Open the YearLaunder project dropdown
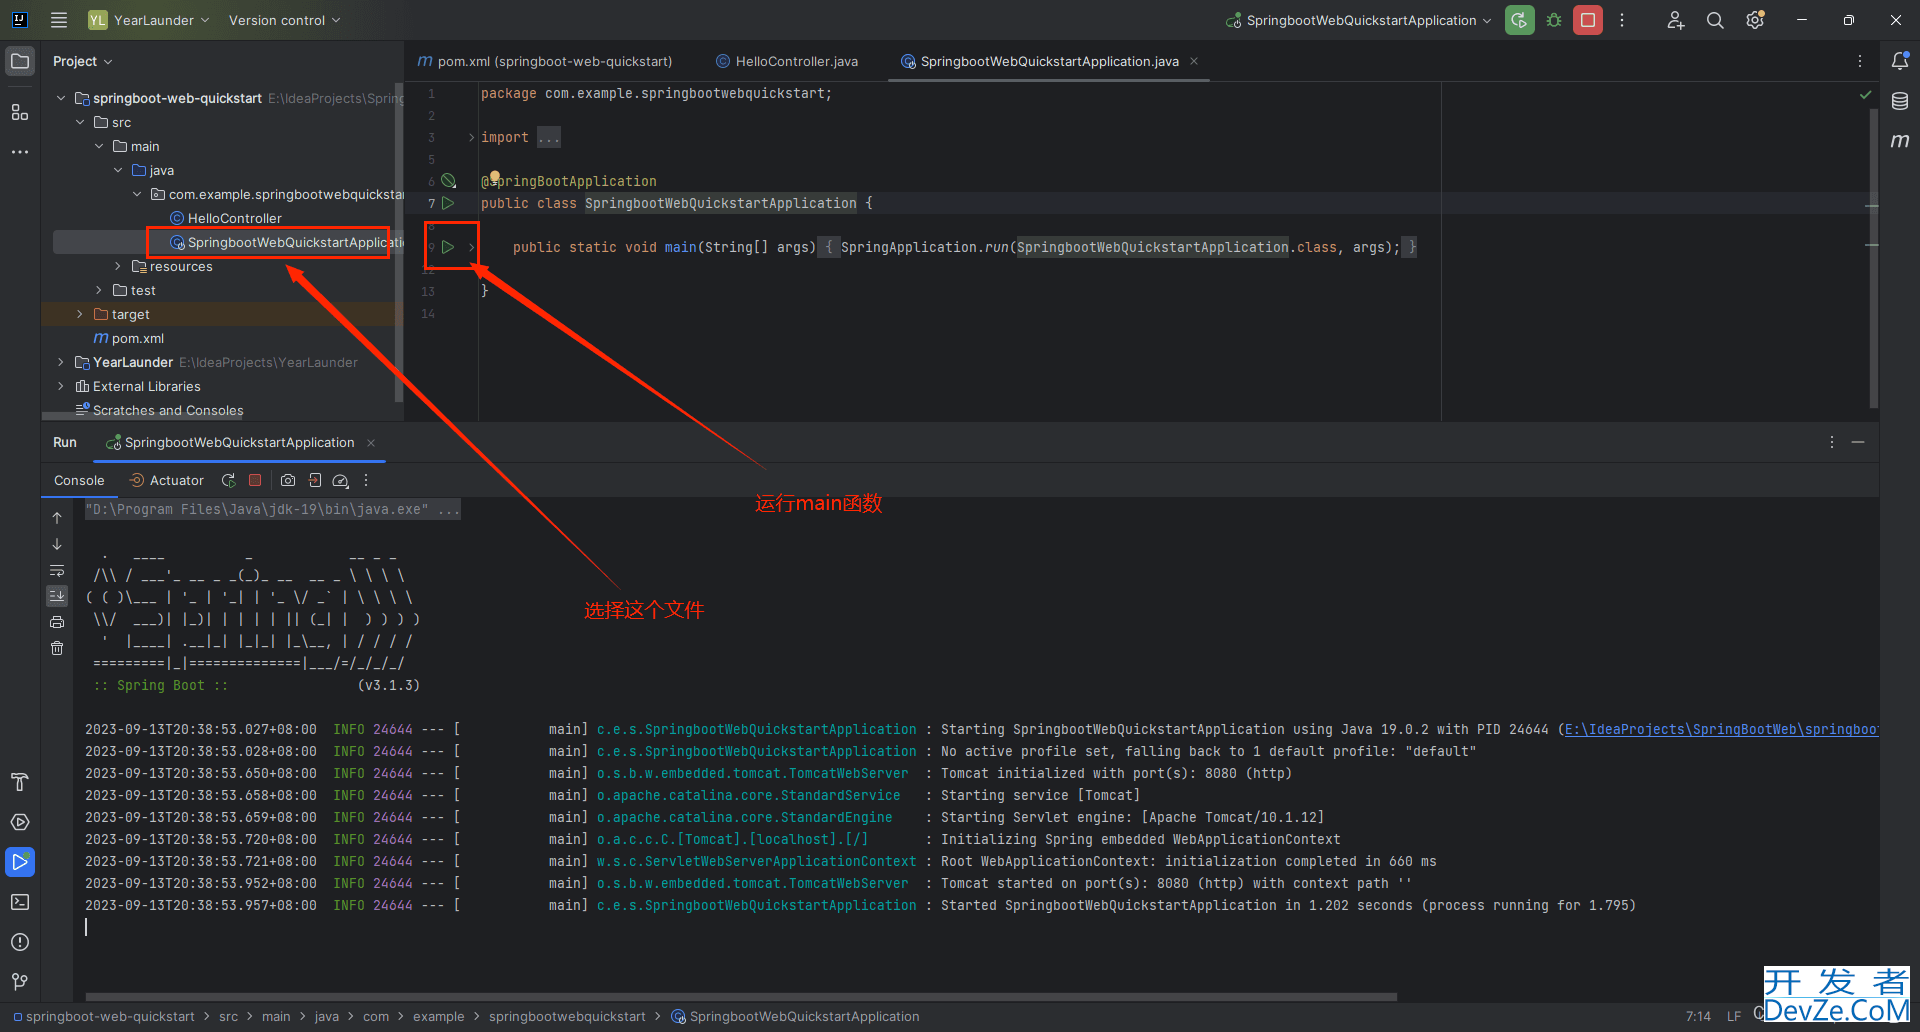Screen dimensions: 1920x1032 click(x=149, y=20)
